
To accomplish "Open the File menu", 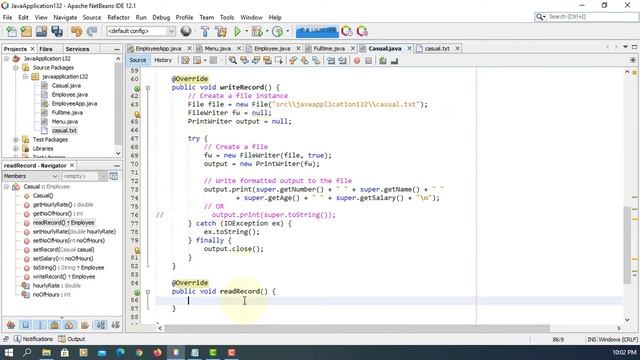I will pos(7,18).
